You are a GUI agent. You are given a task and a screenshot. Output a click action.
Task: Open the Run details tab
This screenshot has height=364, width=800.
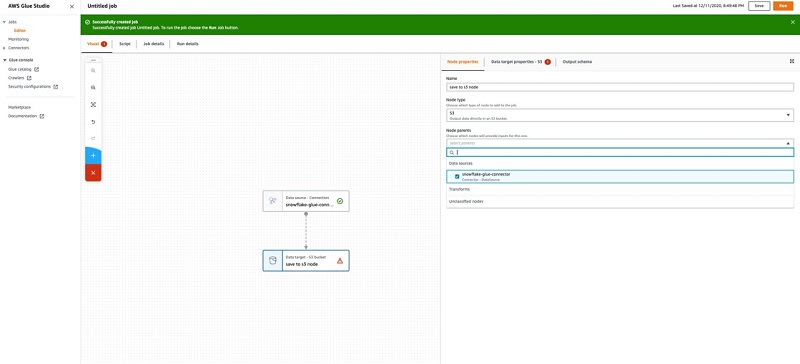click(x=188, y=44)
